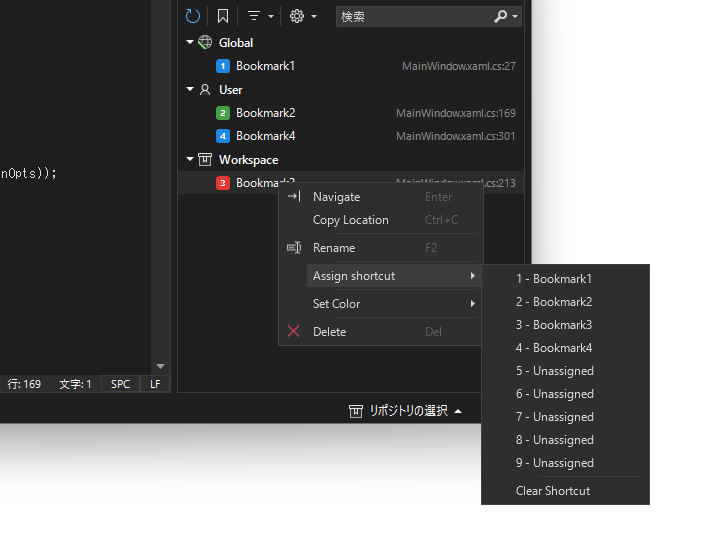
Task: Choose Clear Shortcut option
Action: point(565,491)
